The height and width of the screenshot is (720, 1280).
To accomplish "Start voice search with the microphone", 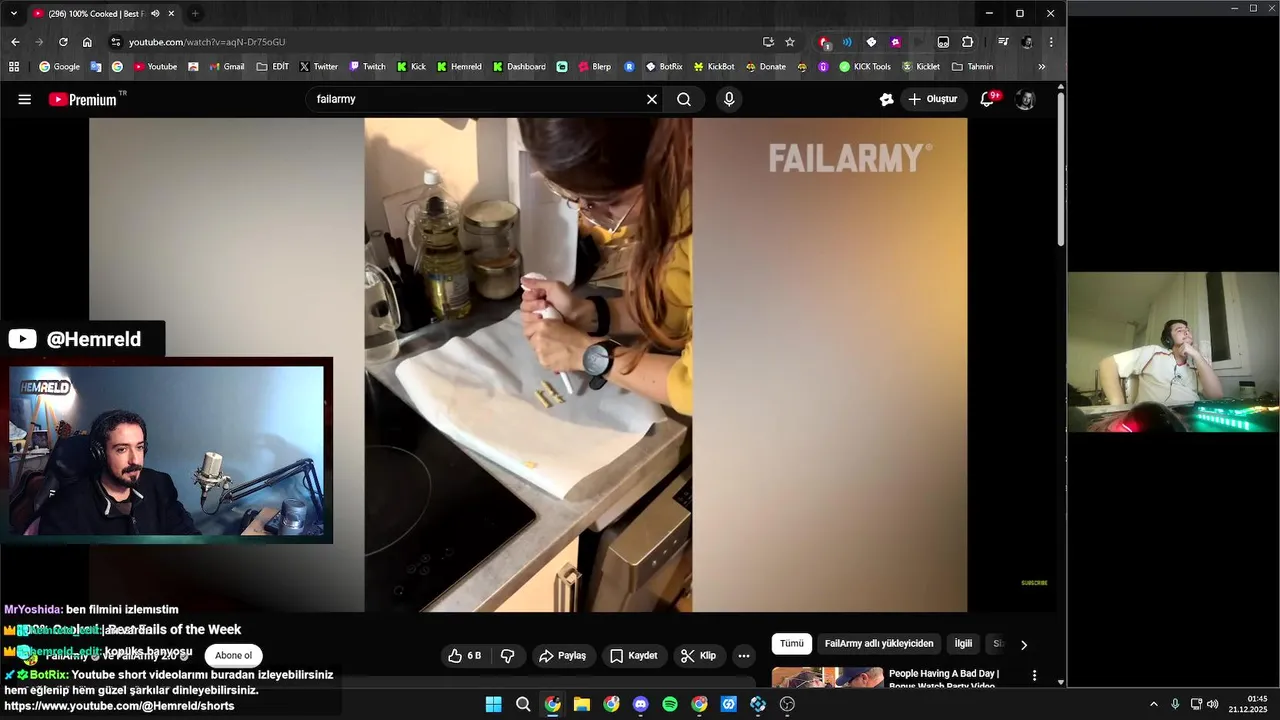I will 729,99.
